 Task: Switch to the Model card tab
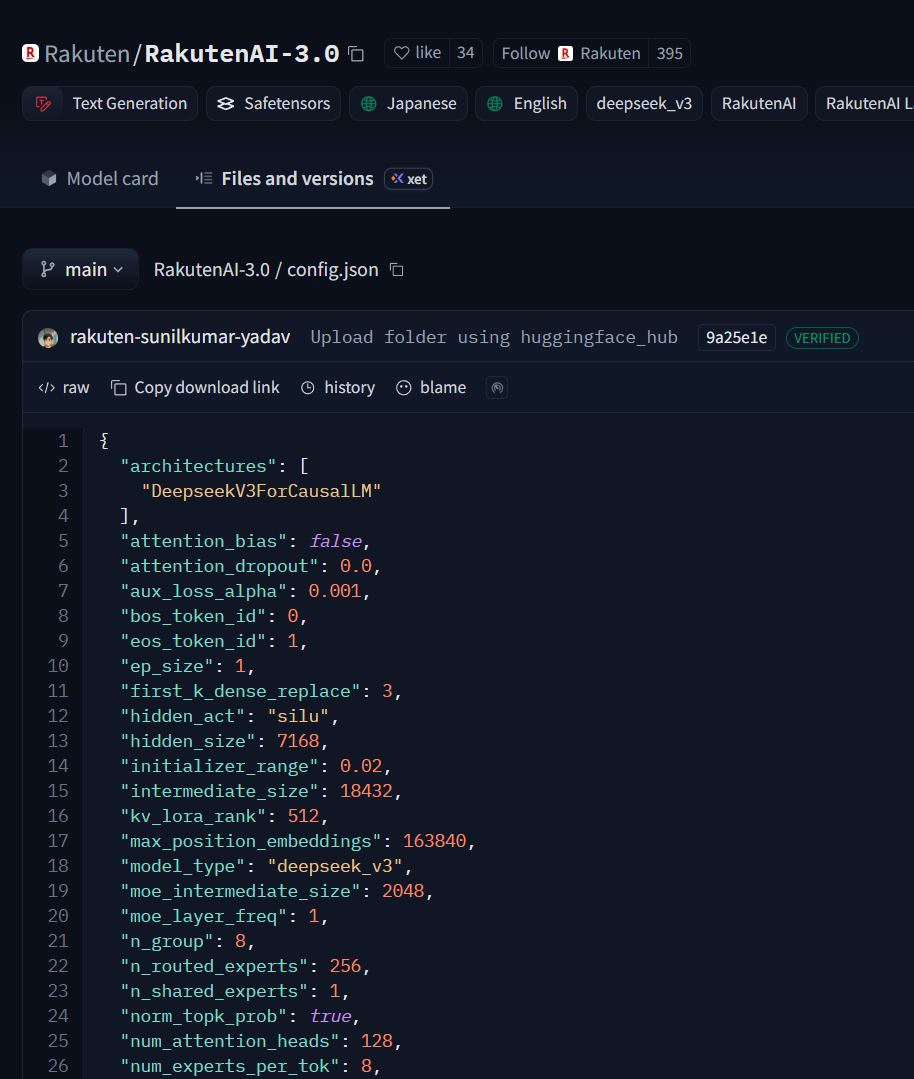click(x=100, y=179)
